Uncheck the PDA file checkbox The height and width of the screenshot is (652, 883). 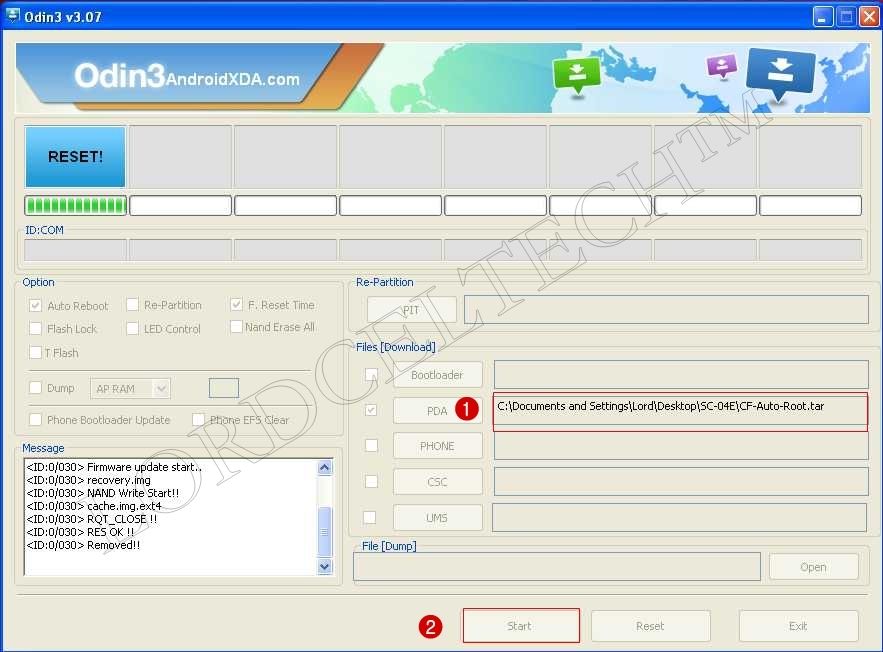[x=371, y=410]
